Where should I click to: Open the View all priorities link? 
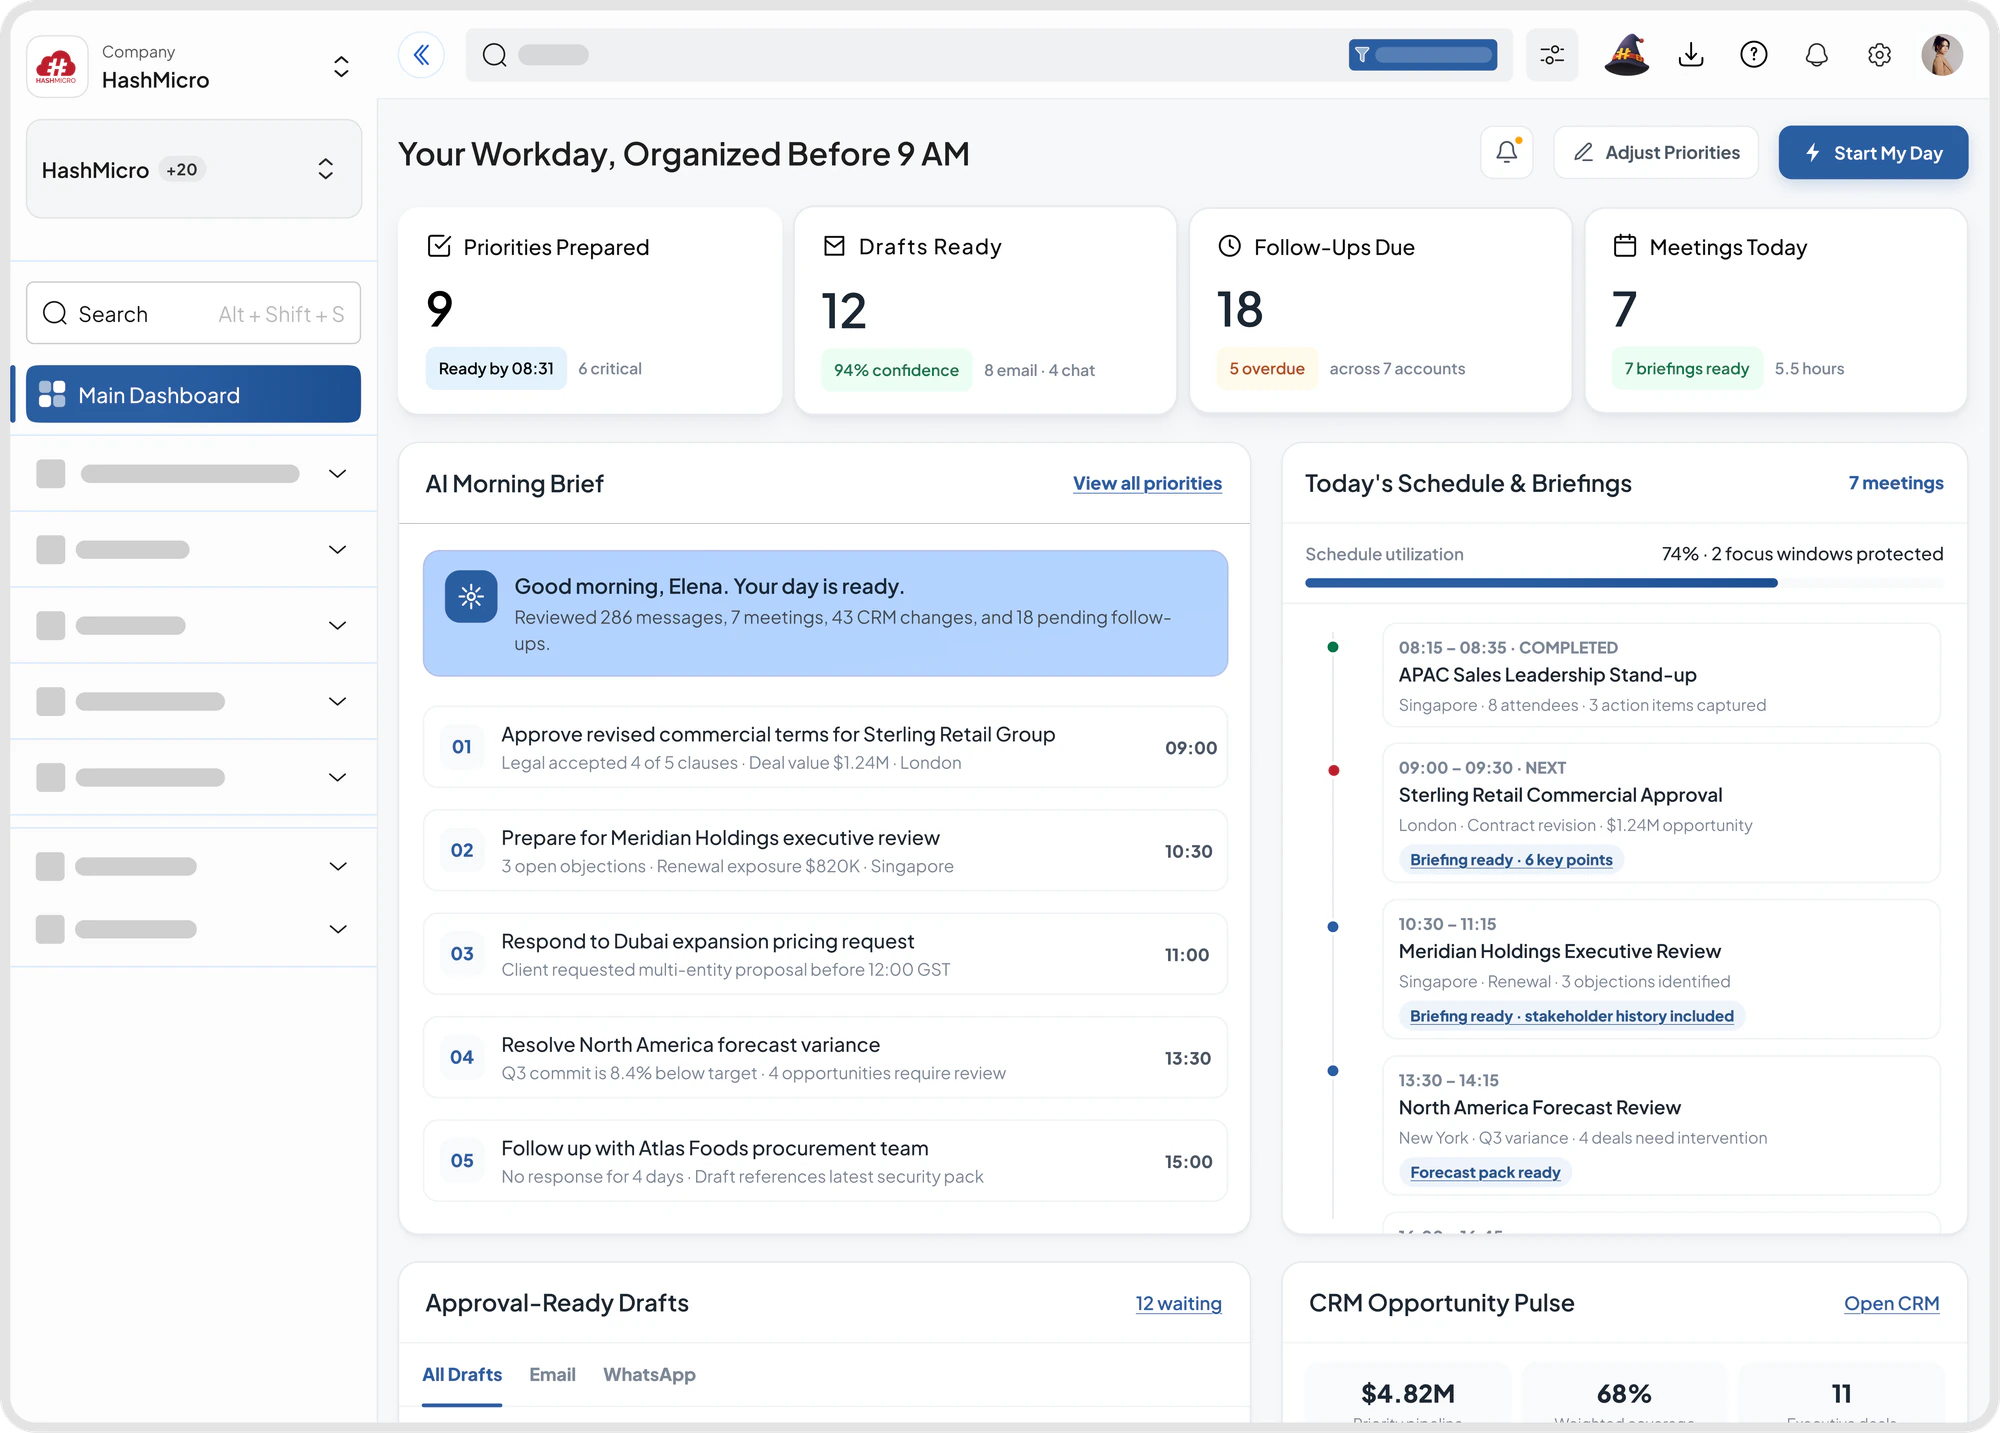click(x=1147, y=483)
